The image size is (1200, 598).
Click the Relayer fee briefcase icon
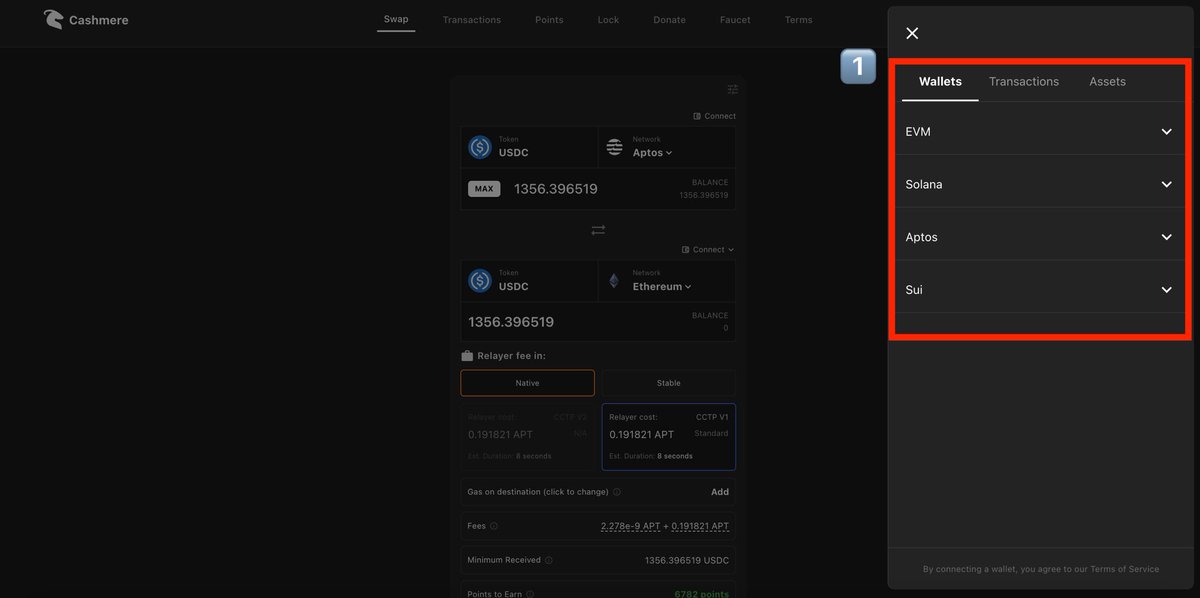[467, 355]
